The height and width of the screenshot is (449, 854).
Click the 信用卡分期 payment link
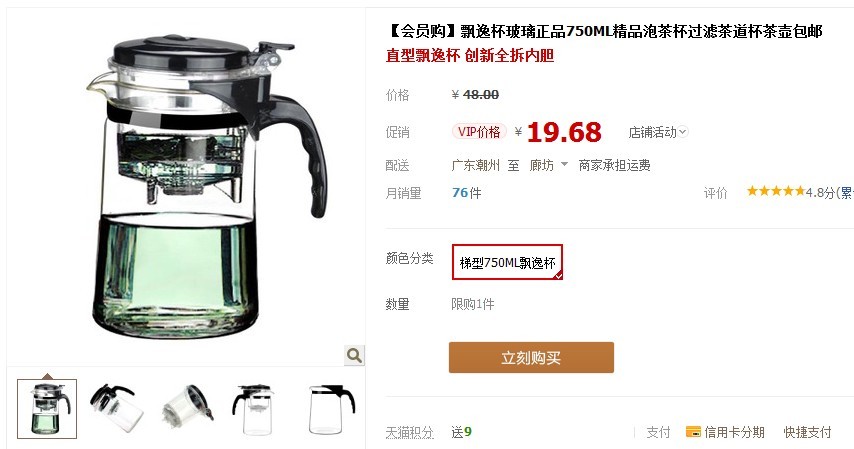coord(734,432)
